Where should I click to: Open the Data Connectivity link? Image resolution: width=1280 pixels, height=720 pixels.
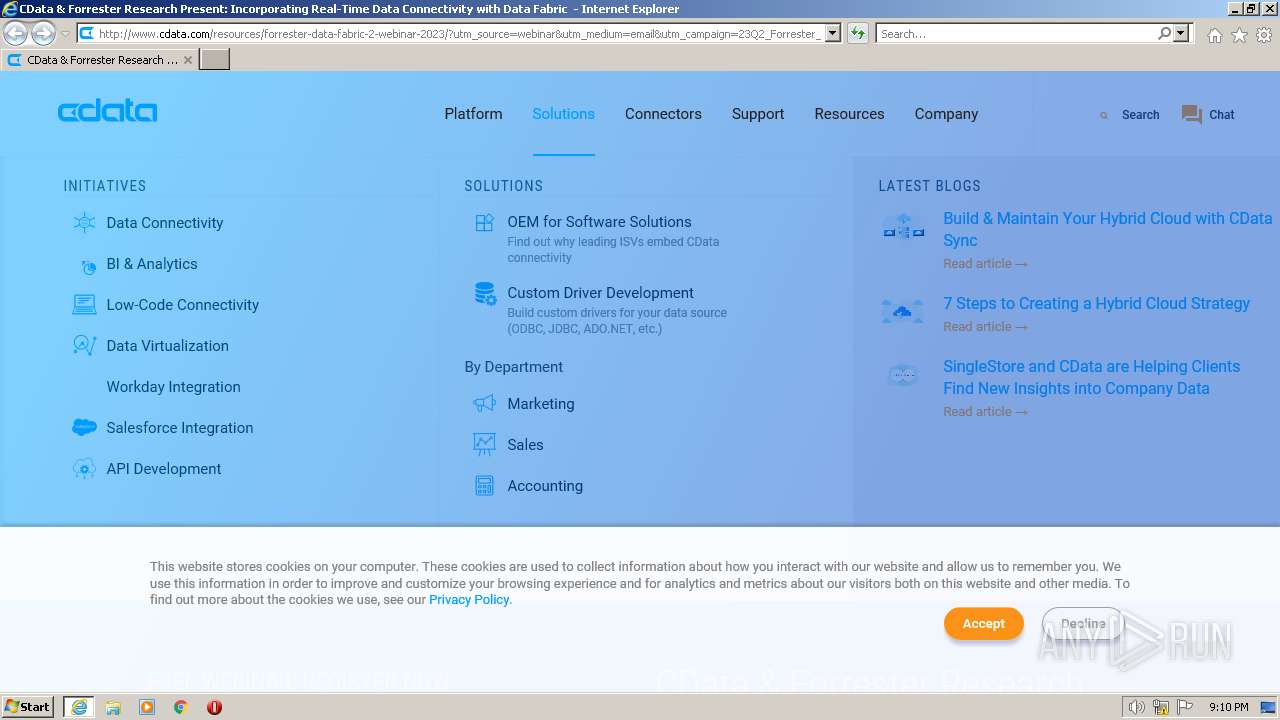pos(165,223)
